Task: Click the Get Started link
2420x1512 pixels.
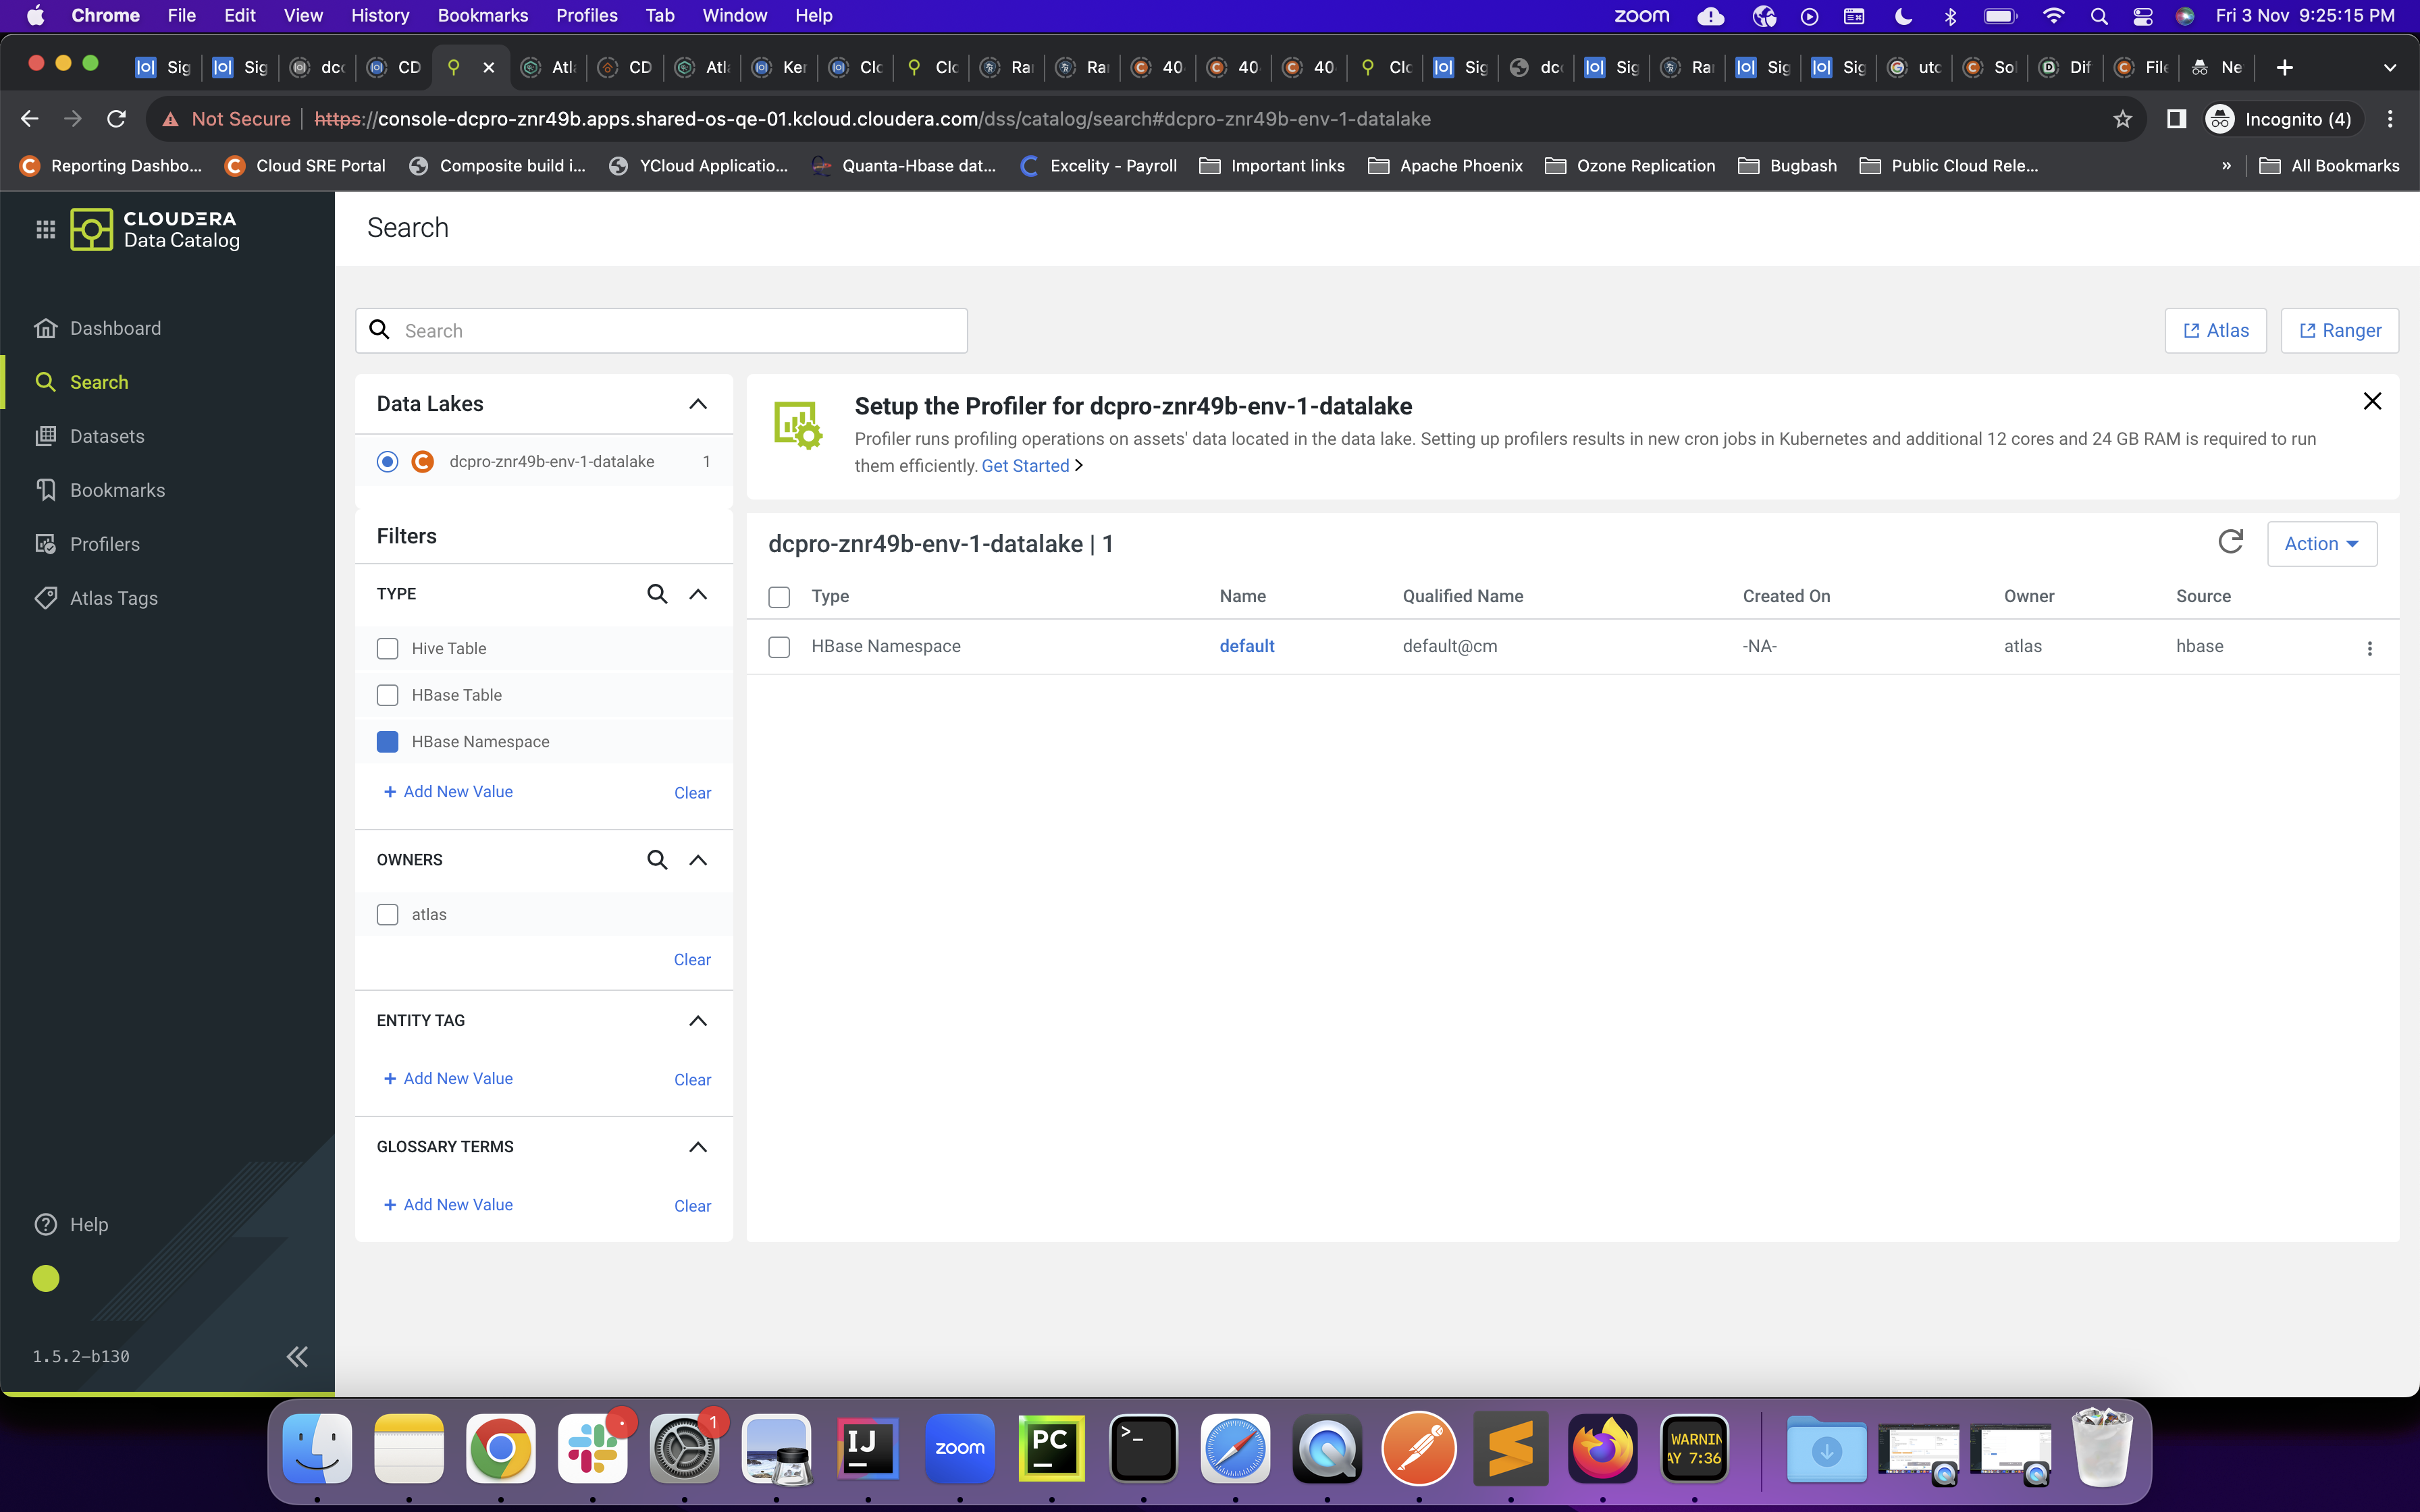Action: click(x=1025, y=466)
